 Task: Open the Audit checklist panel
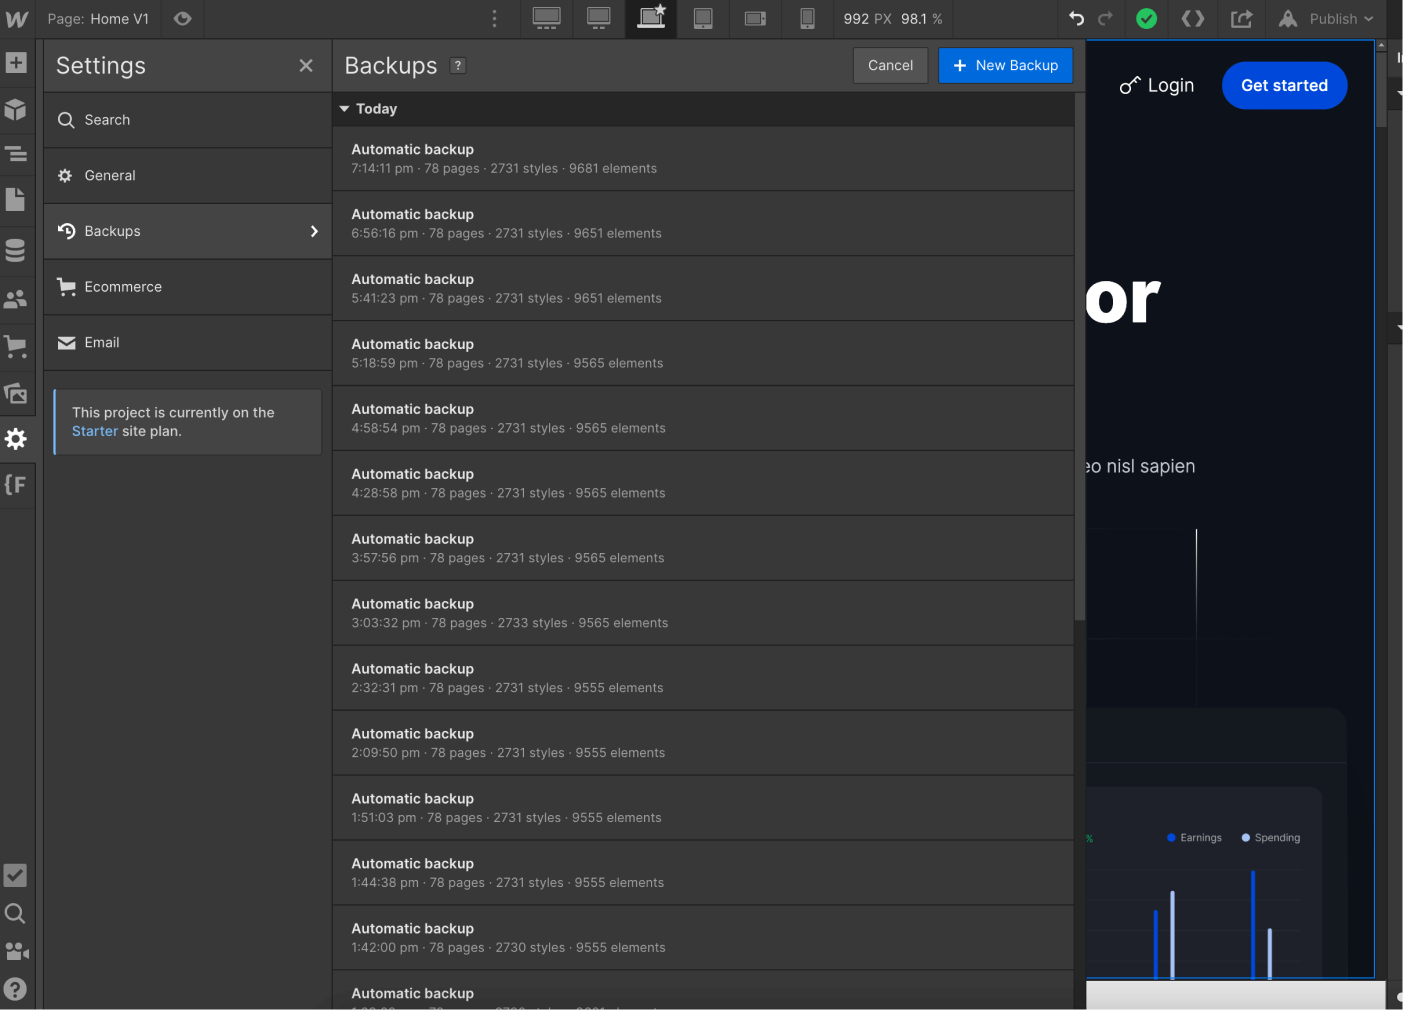16,875
